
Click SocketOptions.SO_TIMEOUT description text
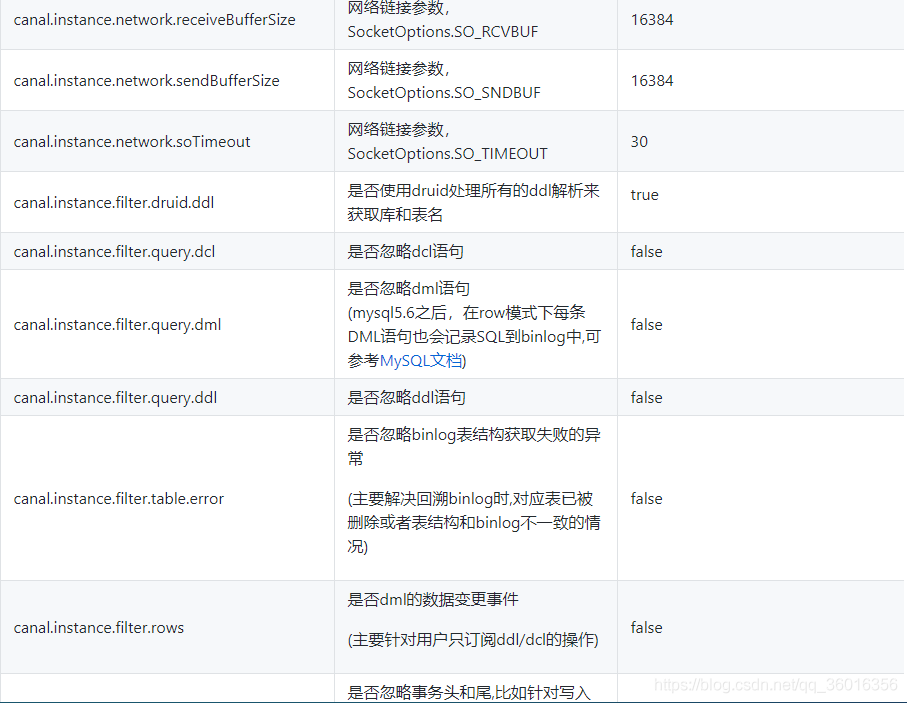(x=447, y=154)
